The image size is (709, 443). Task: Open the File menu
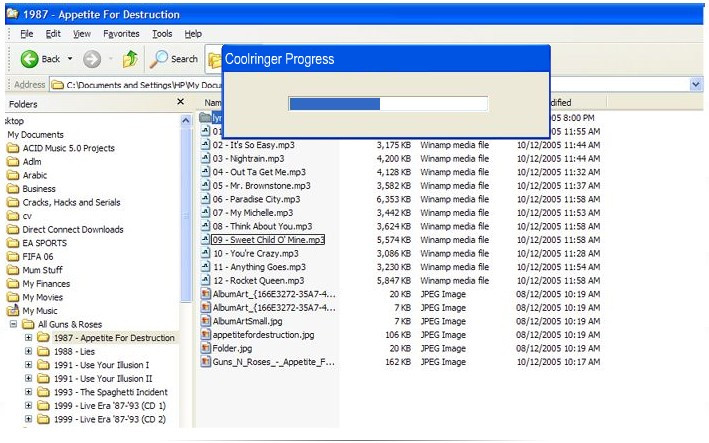[27, 34]
